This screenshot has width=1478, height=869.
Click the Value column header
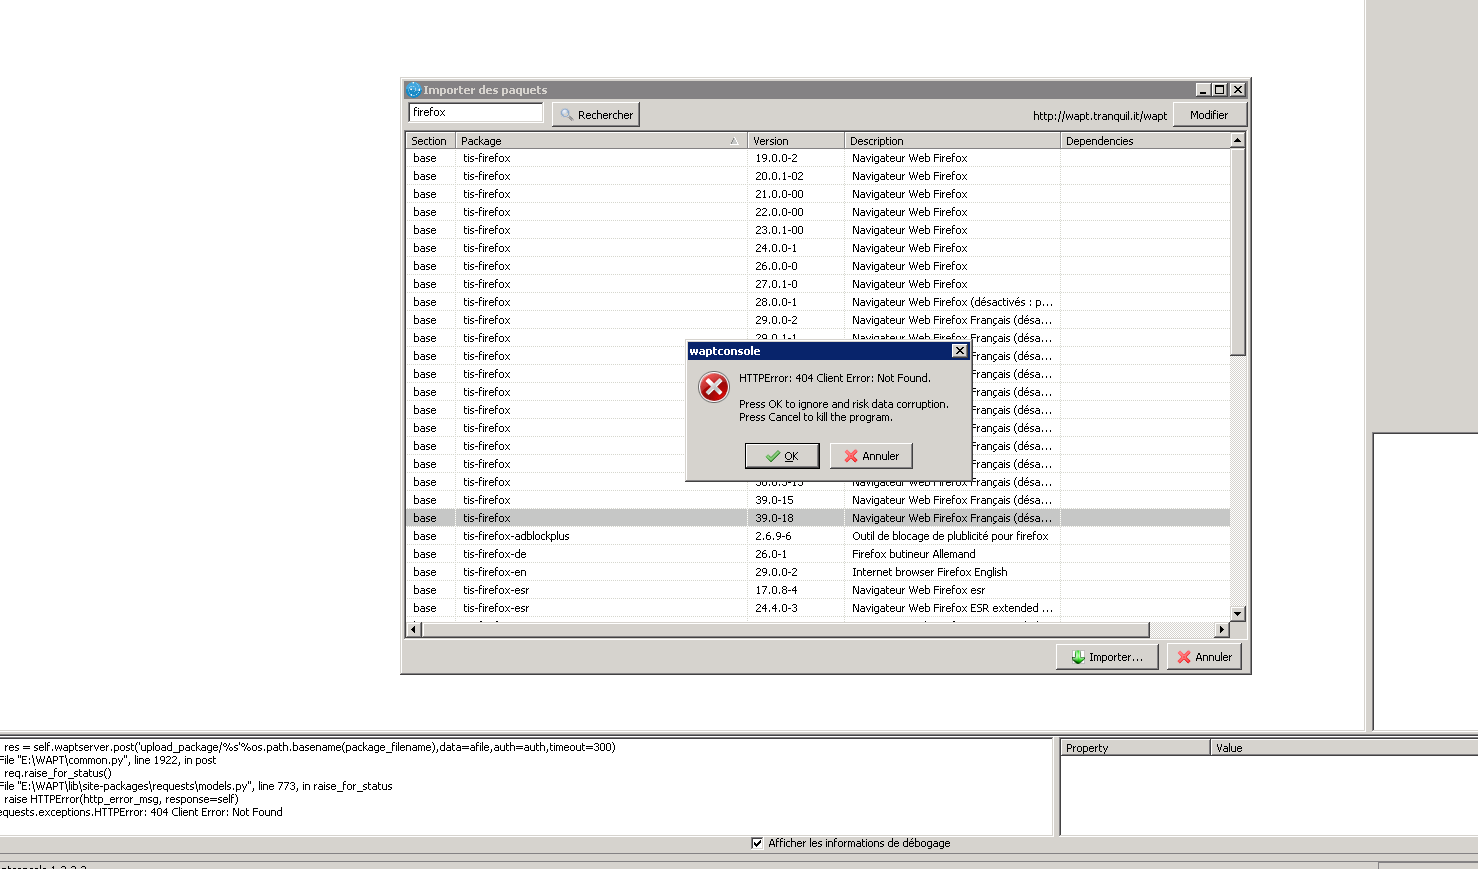(x=1344, y=748)
